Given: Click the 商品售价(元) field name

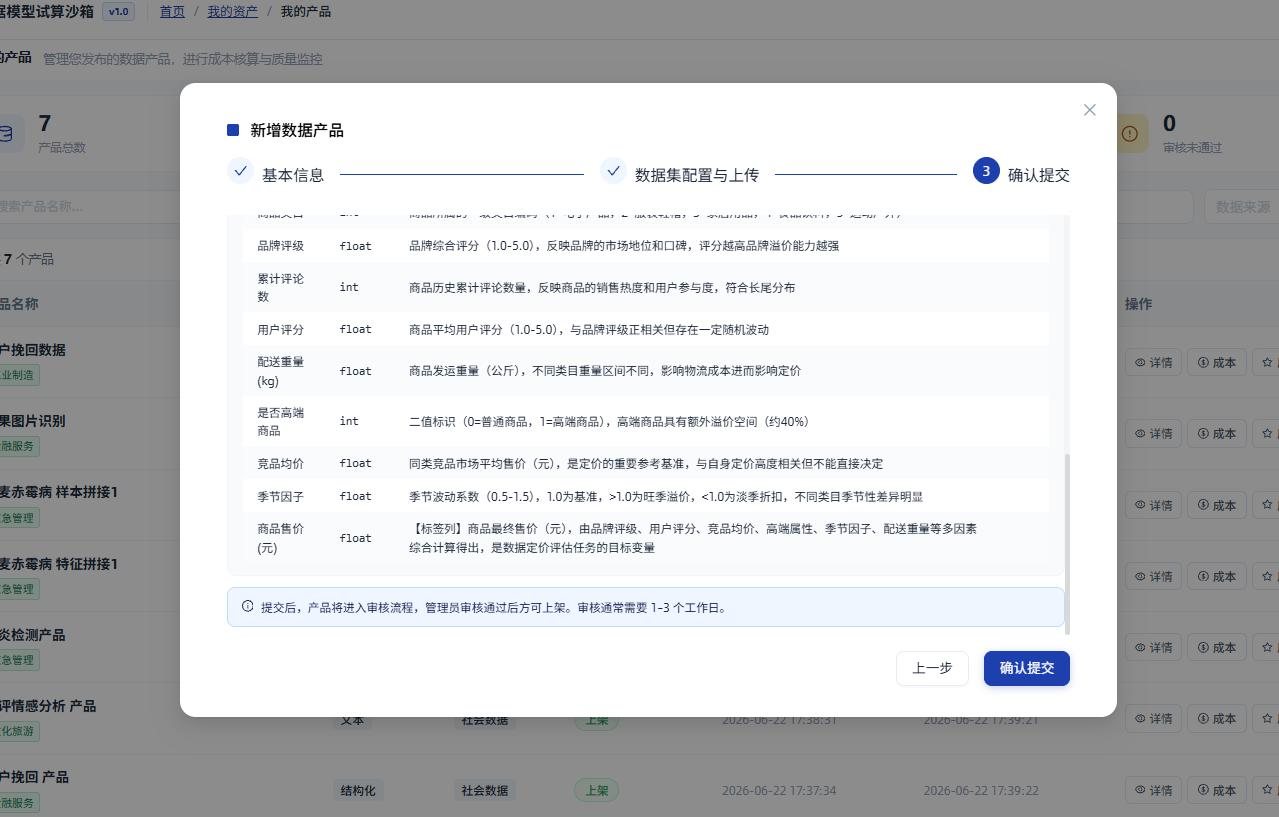Looking at the screenshot, I should (x=281, y=538).
